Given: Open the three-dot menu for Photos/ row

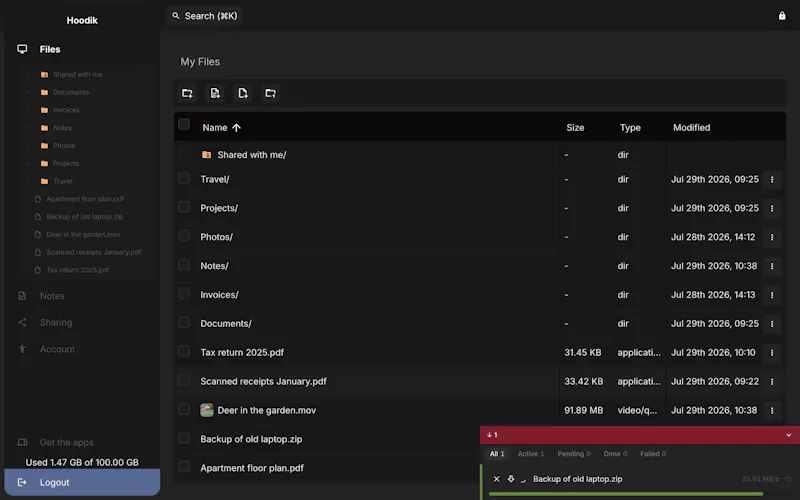Looking at the screenshot, I should (772, 237).
